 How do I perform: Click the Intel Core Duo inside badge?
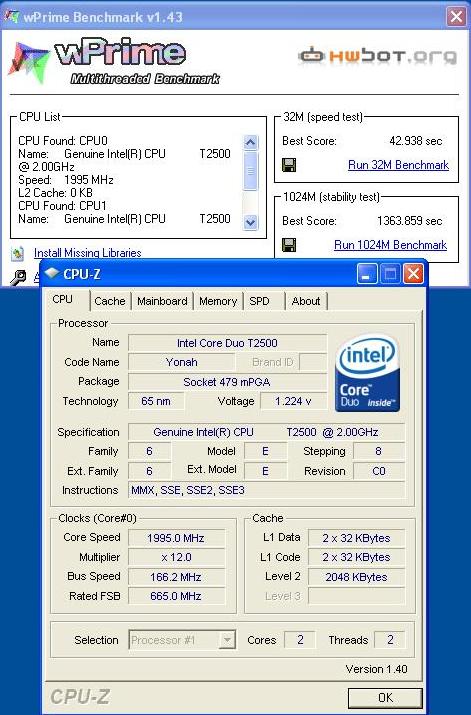click(367, 373)
